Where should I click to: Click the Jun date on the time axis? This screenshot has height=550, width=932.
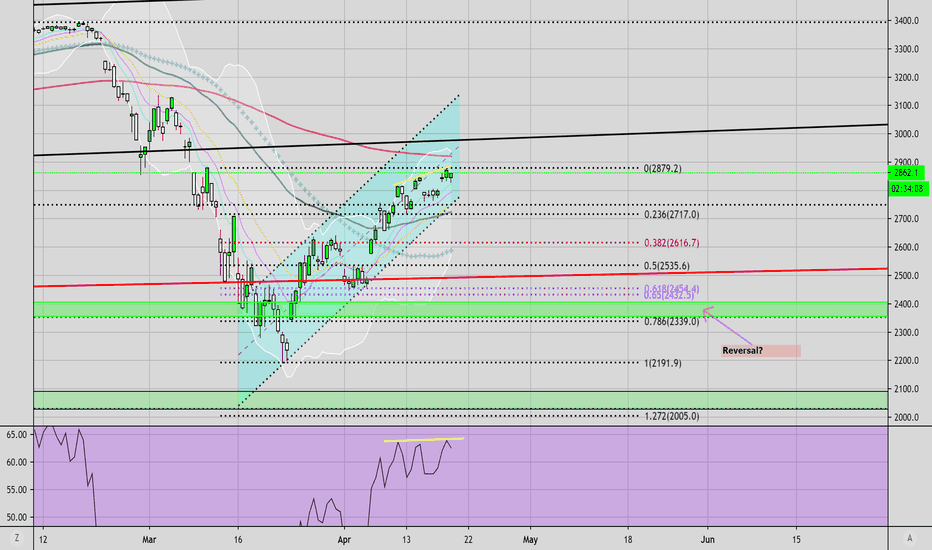click(x=707, y=540)
